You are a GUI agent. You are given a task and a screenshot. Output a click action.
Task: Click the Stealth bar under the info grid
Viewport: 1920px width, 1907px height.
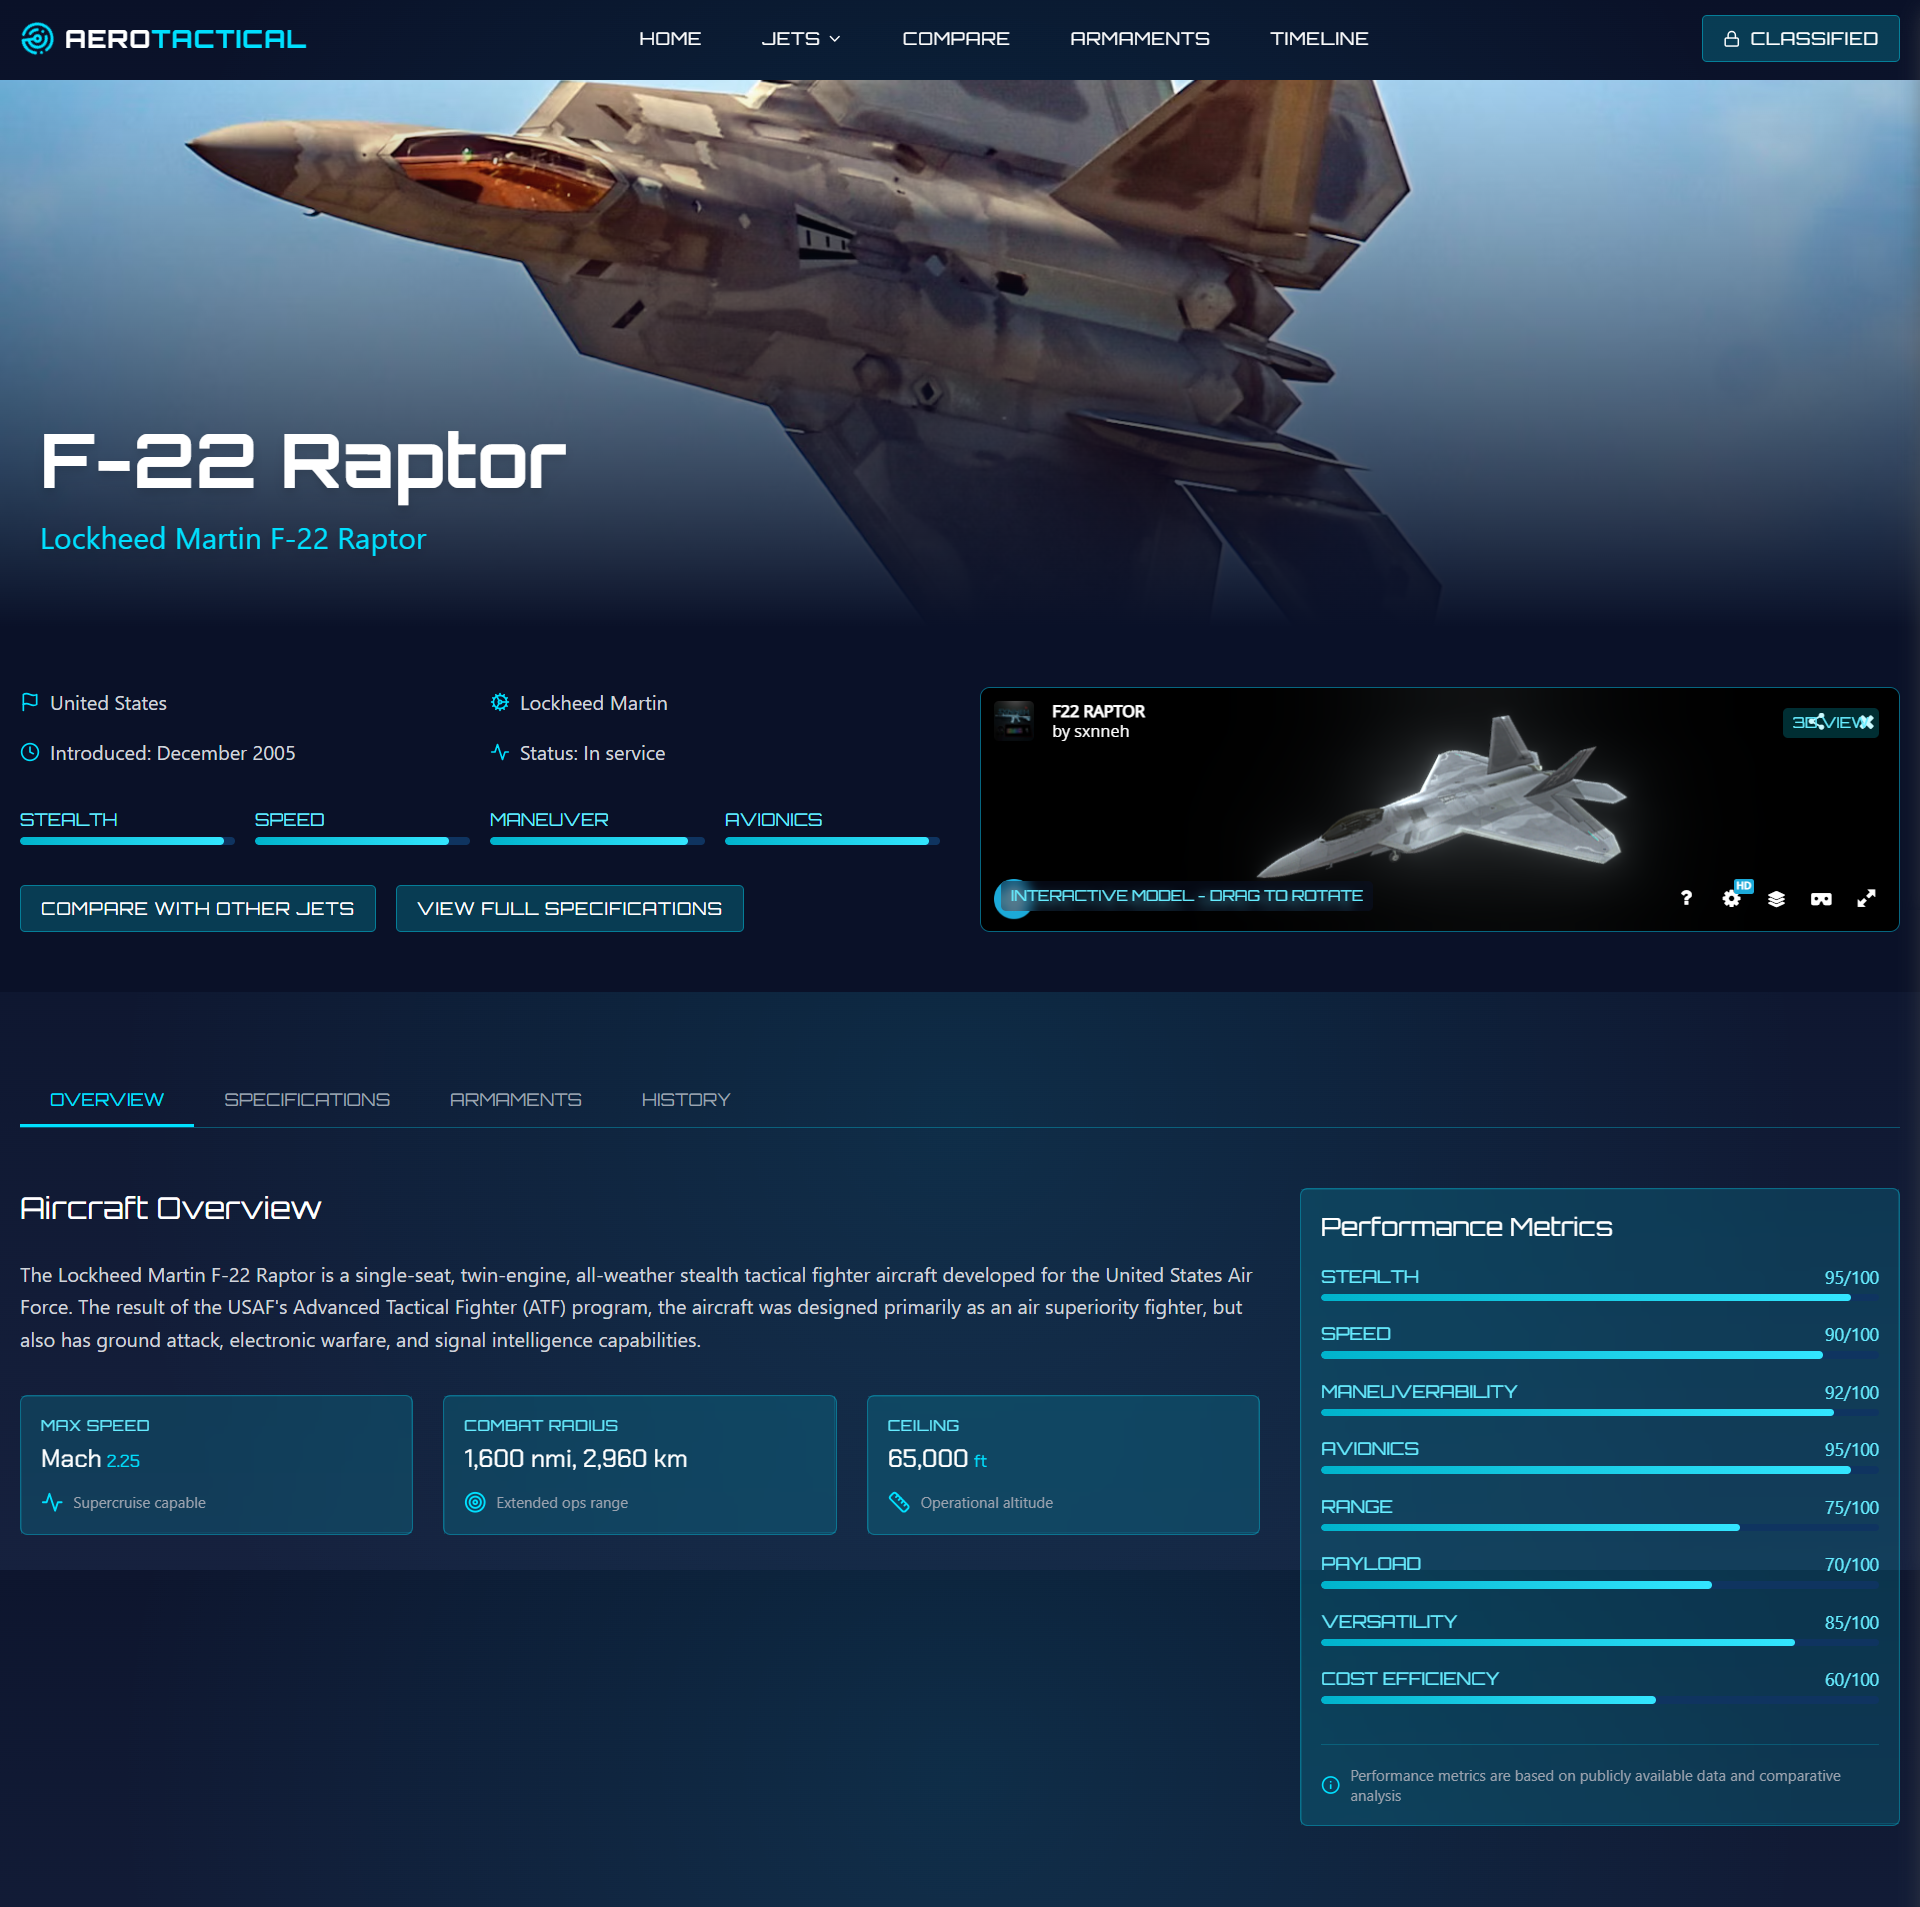(x=127, y=841)
